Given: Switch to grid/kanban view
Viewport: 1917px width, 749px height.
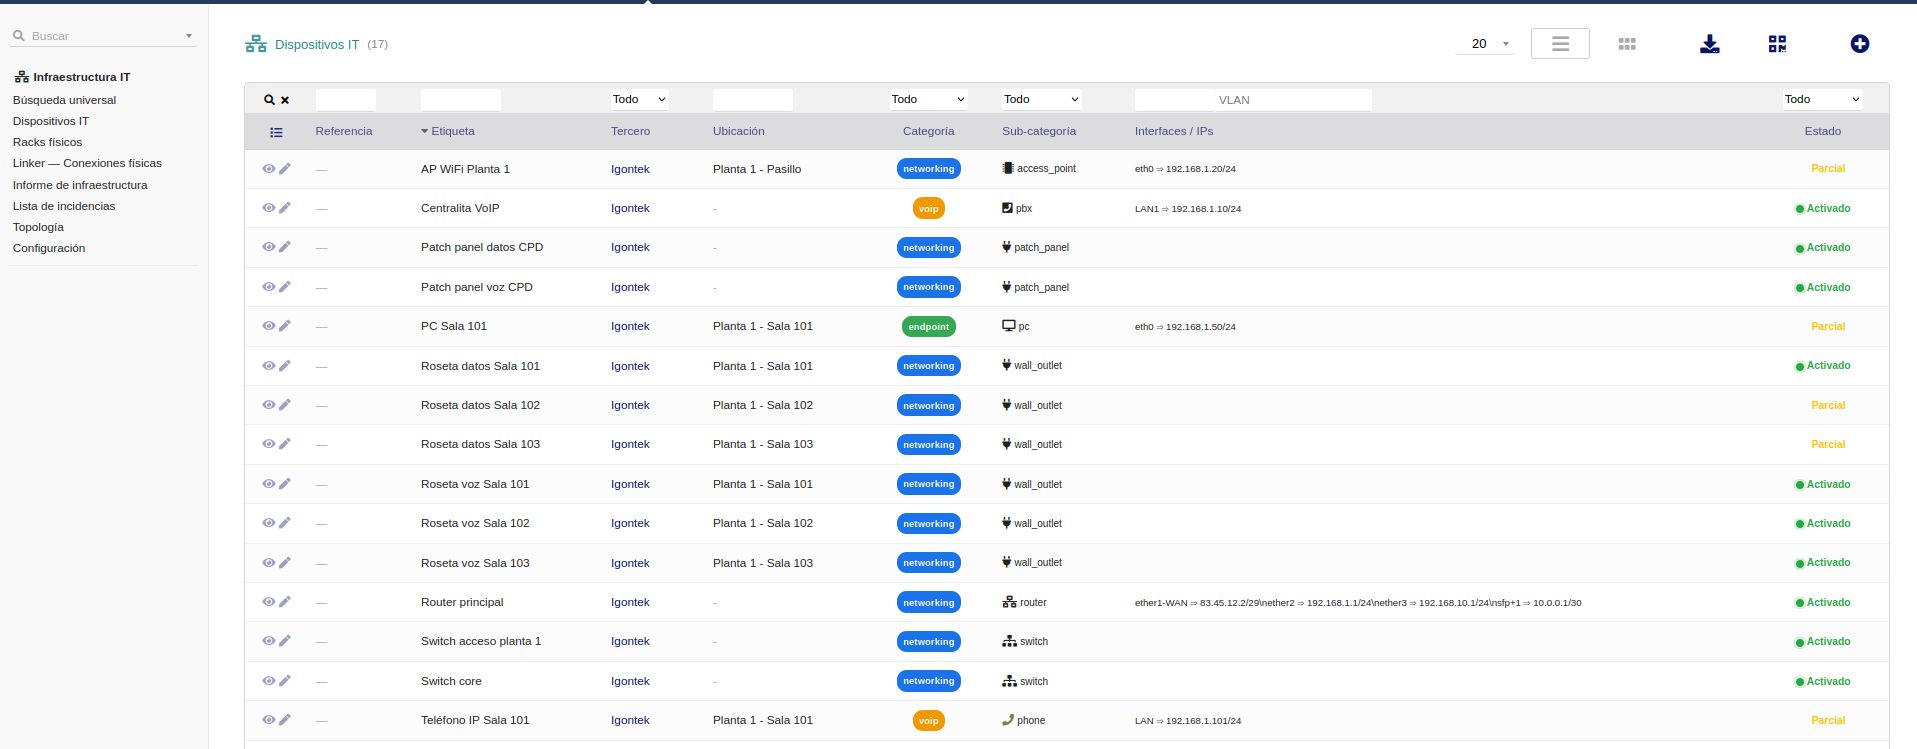Looking at the screenshot, I should pos(1627,44).
